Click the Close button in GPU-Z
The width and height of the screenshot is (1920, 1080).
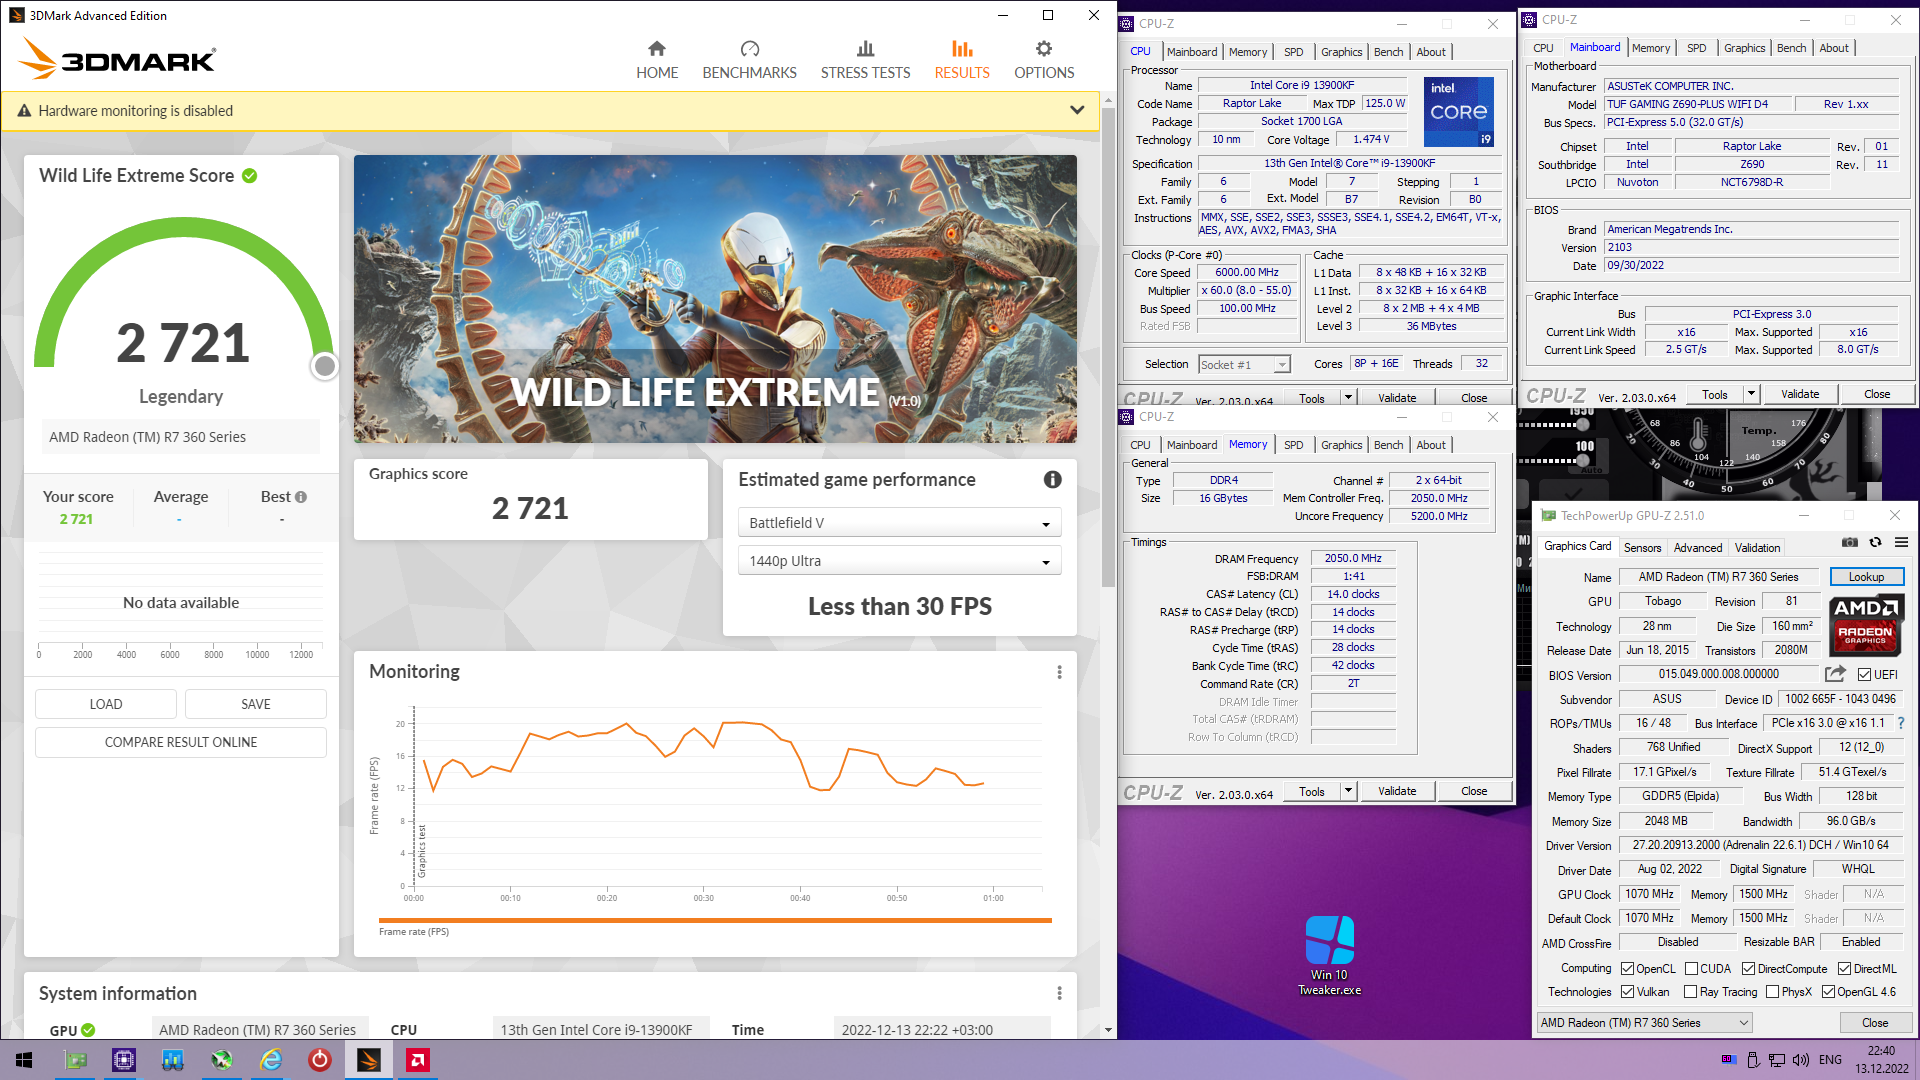coord(1875,1023)
